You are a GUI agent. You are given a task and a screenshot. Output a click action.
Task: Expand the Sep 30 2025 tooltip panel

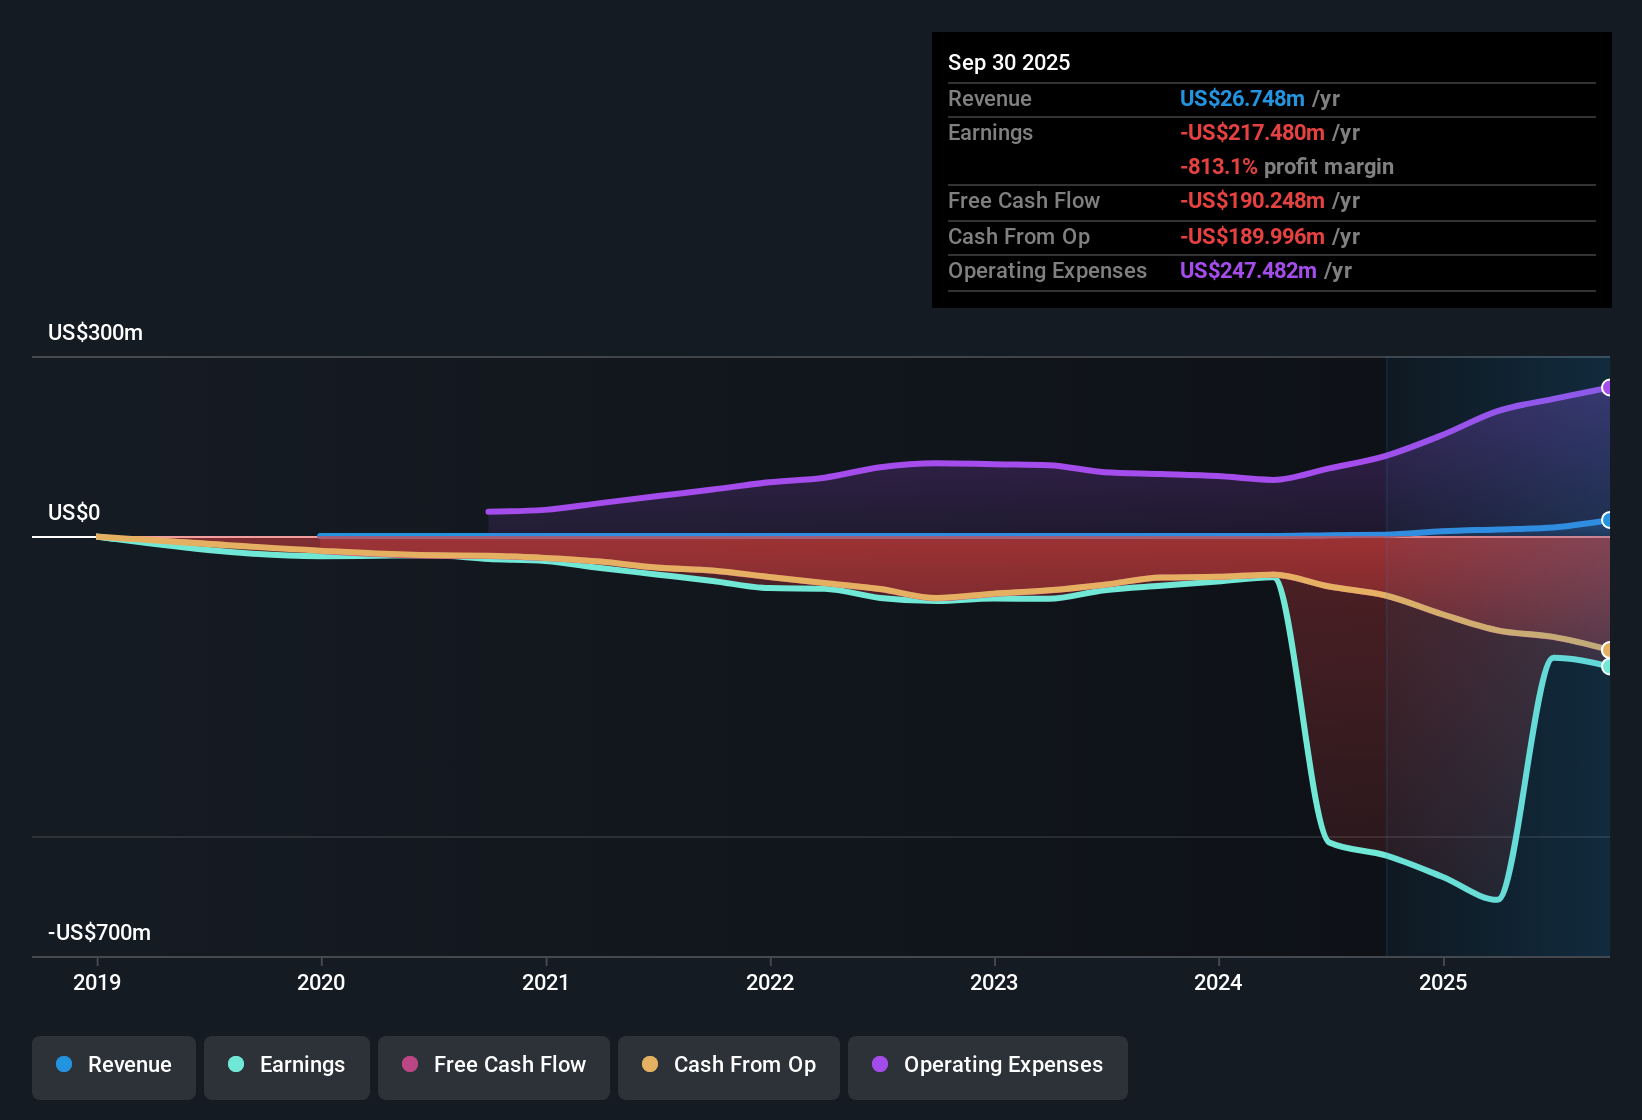pyautogui.click(x=1009, y=62)
